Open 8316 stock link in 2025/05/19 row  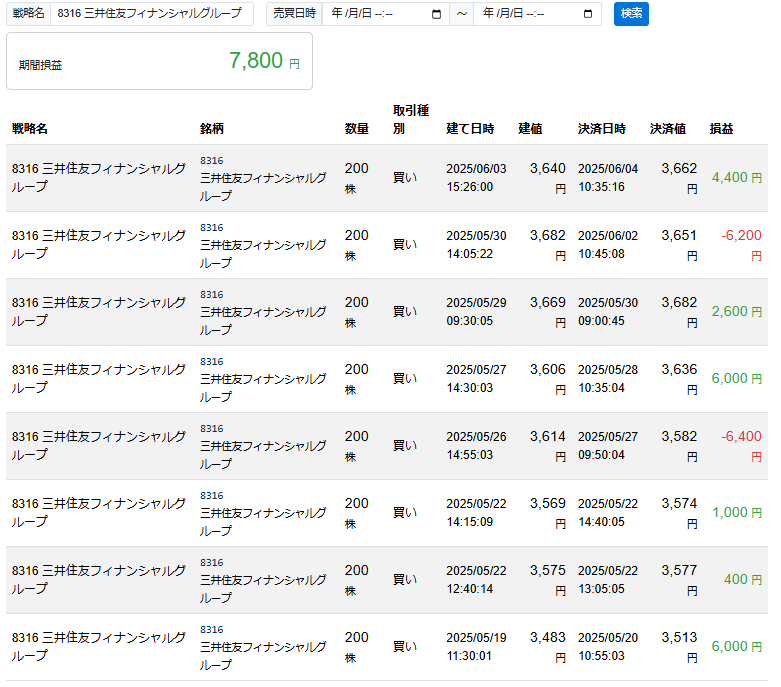[x=212, y=630]
